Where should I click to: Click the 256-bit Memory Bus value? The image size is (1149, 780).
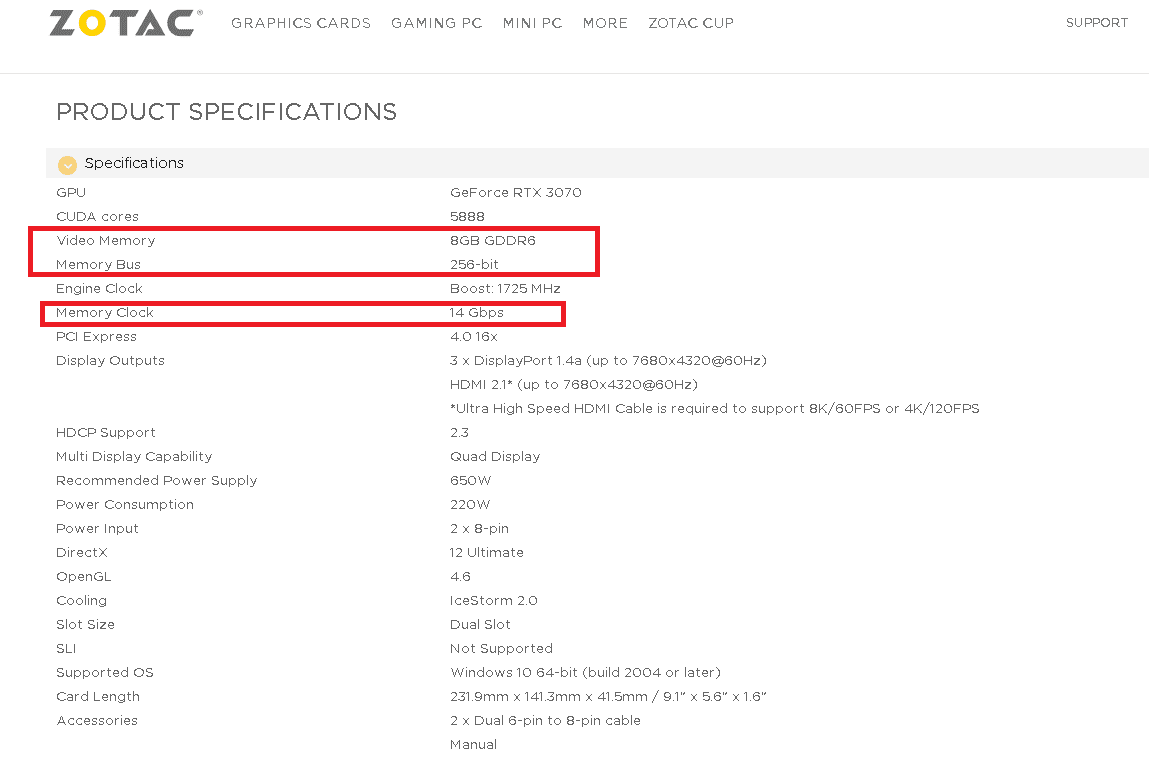(x=474, y=265)
